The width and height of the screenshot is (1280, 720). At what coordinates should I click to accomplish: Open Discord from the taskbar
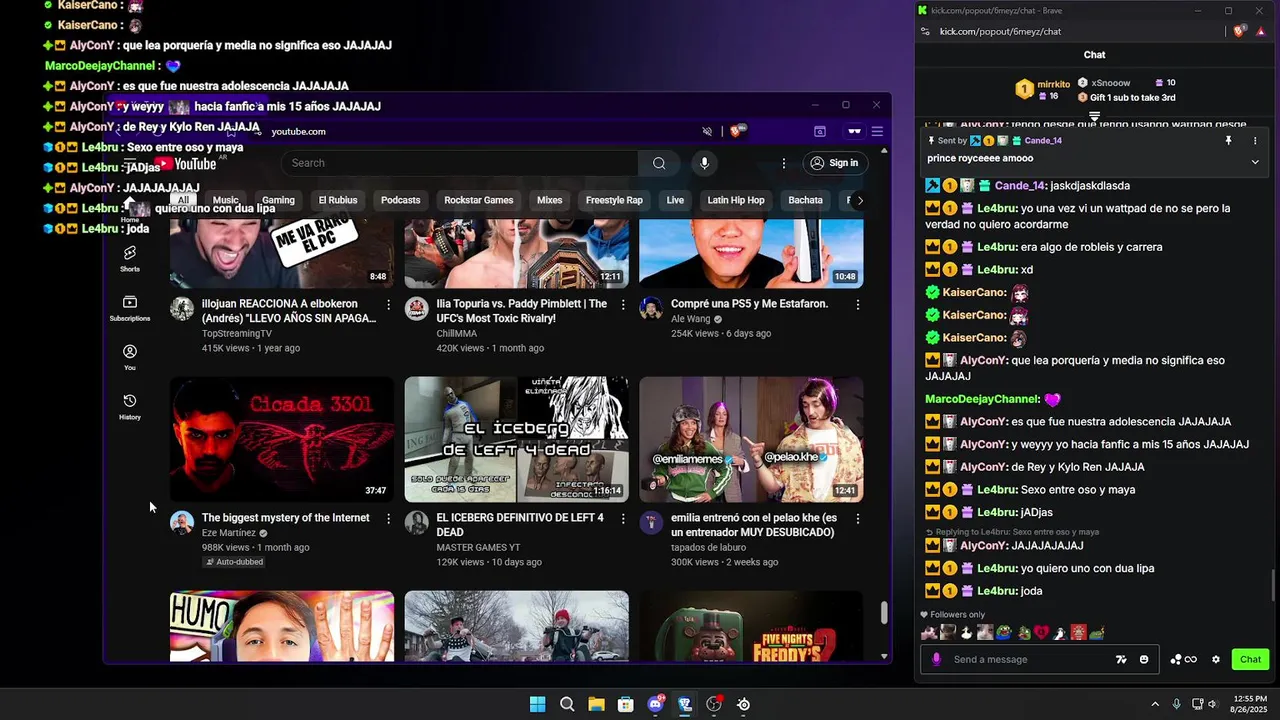coord(656,704)
